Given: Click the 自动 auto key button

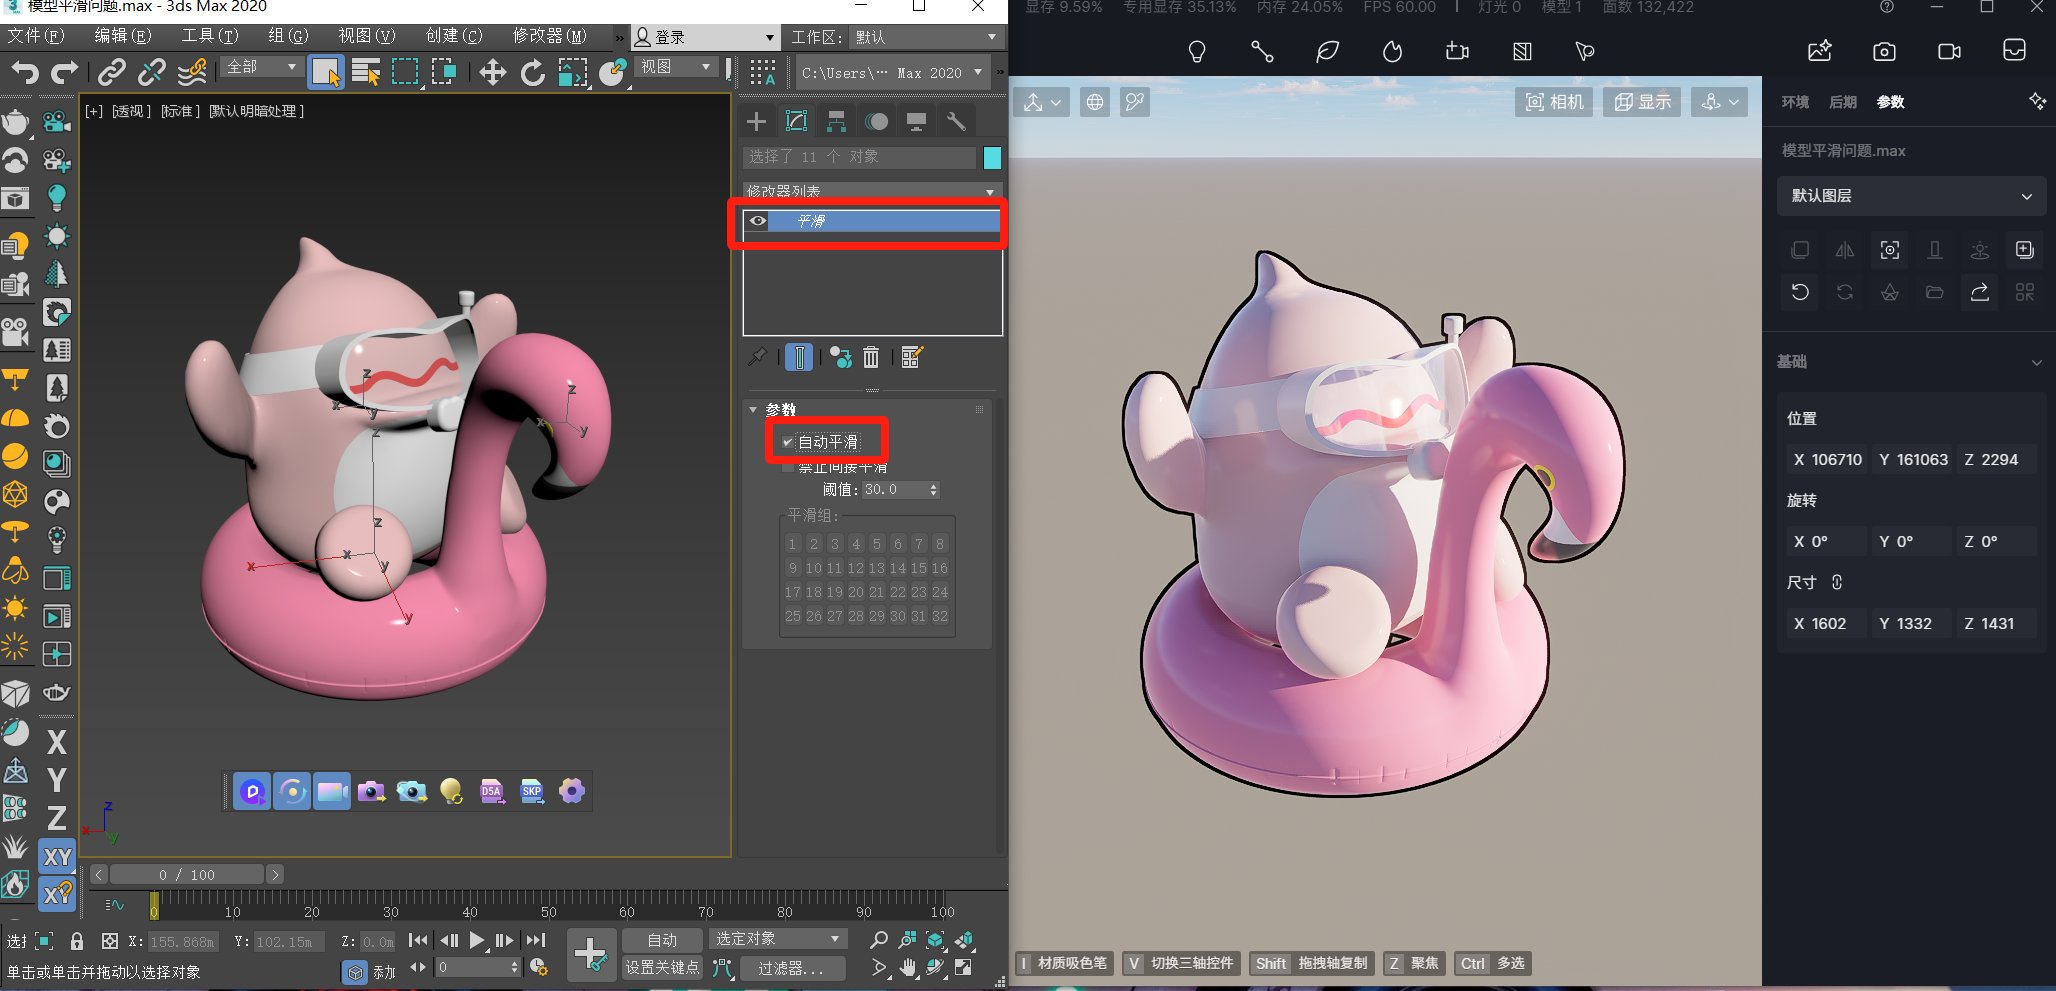Looking at the screenshot, I should [x=661, y=940].
